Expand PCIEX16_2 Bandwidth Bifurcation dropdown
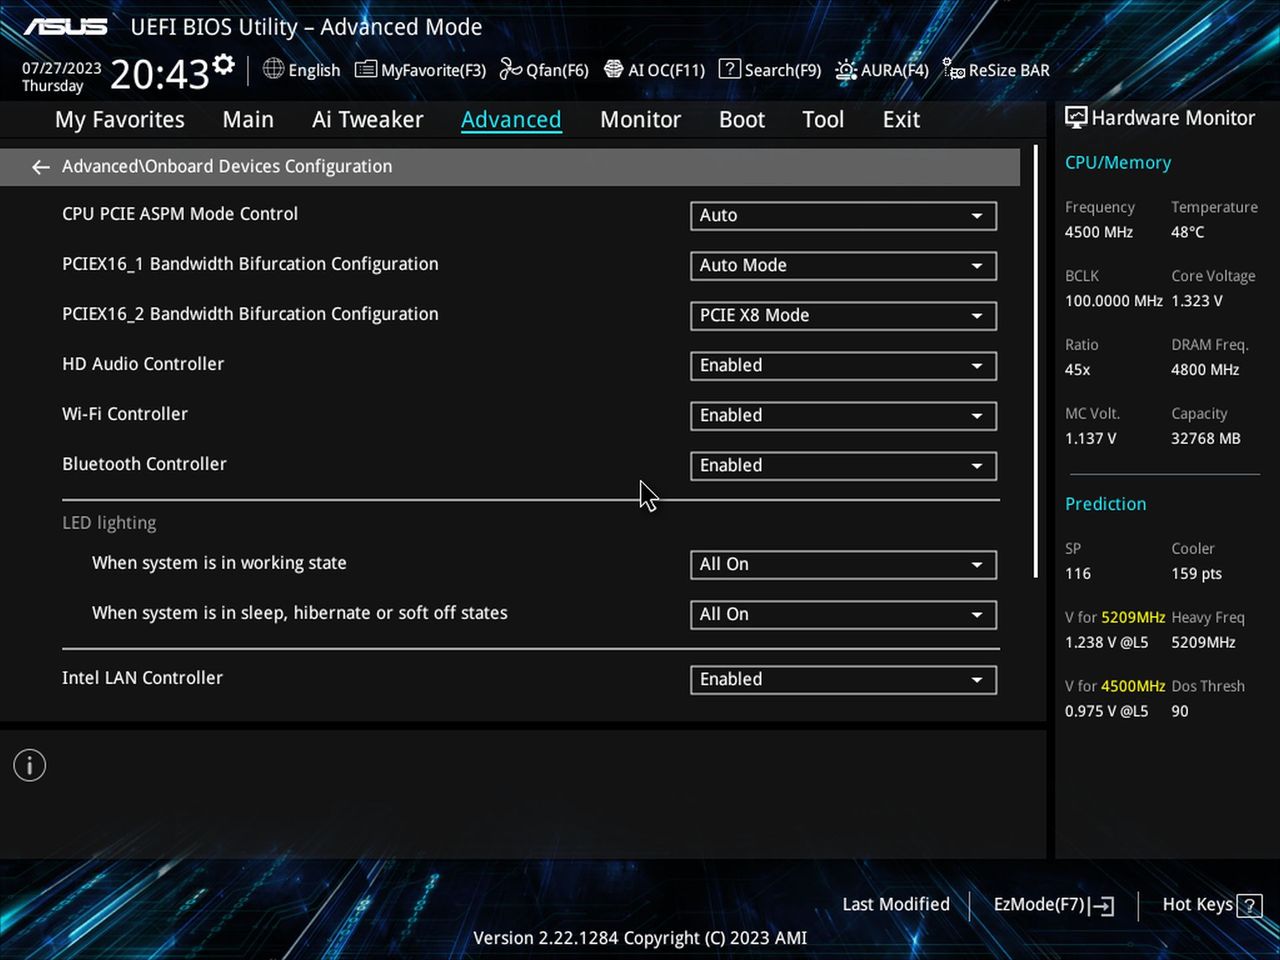This screenshot has height=960, width=1280. pos(843,316)
